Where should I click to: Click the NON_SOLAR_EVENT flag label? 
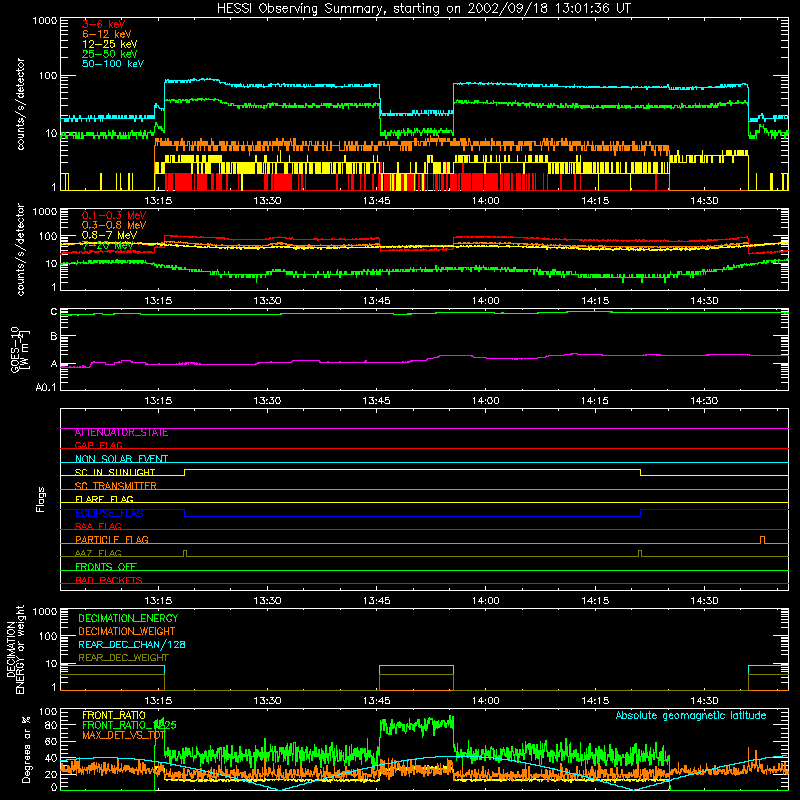121,459
